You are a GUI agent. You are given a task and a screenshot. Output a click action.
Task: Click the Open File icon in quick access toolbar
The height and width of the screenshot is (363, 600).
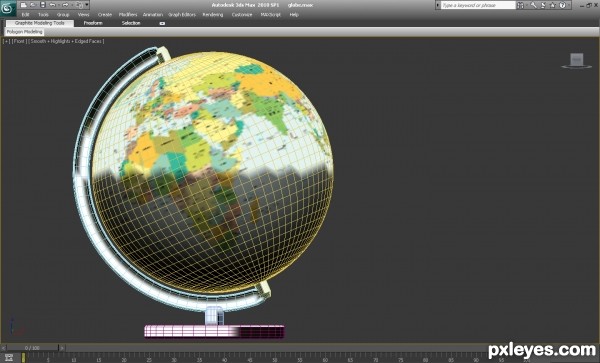click(x=33, y=5)
